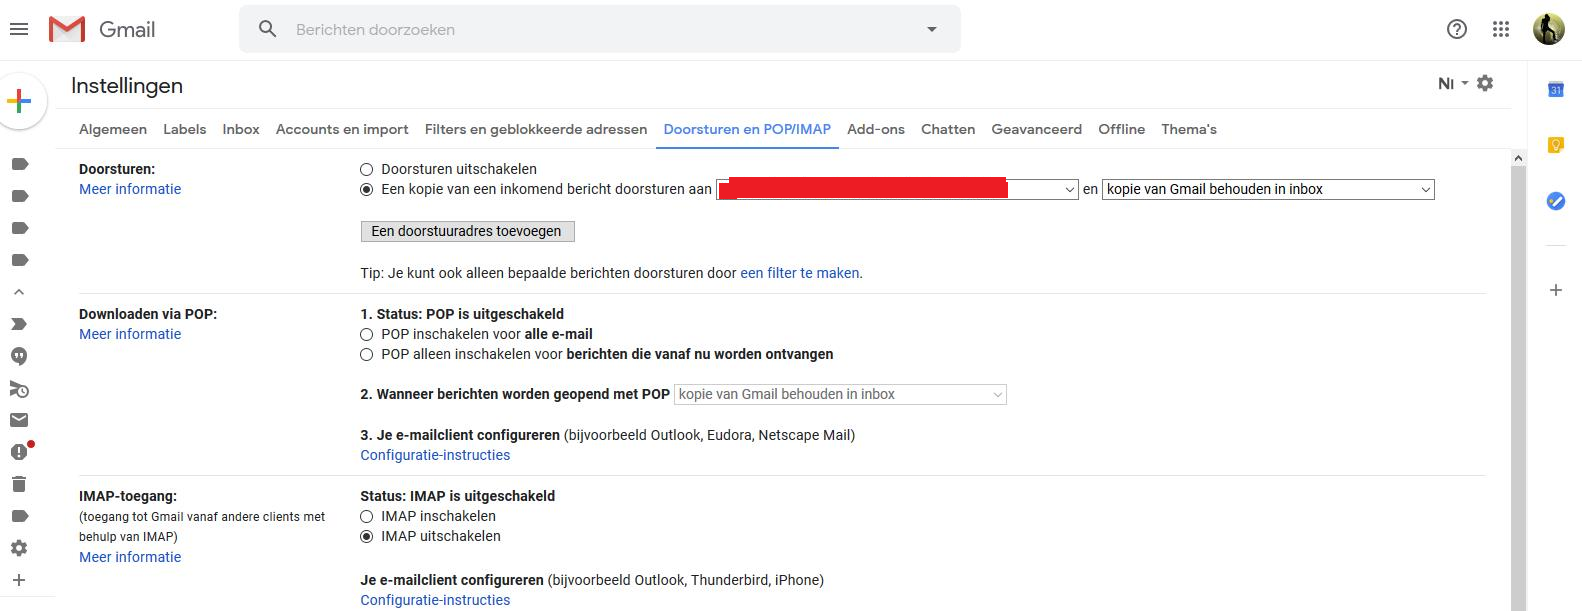This screenshot has height=611, width=1582.
Task: Click the get add-ons plus icon
Action: 1555,290
